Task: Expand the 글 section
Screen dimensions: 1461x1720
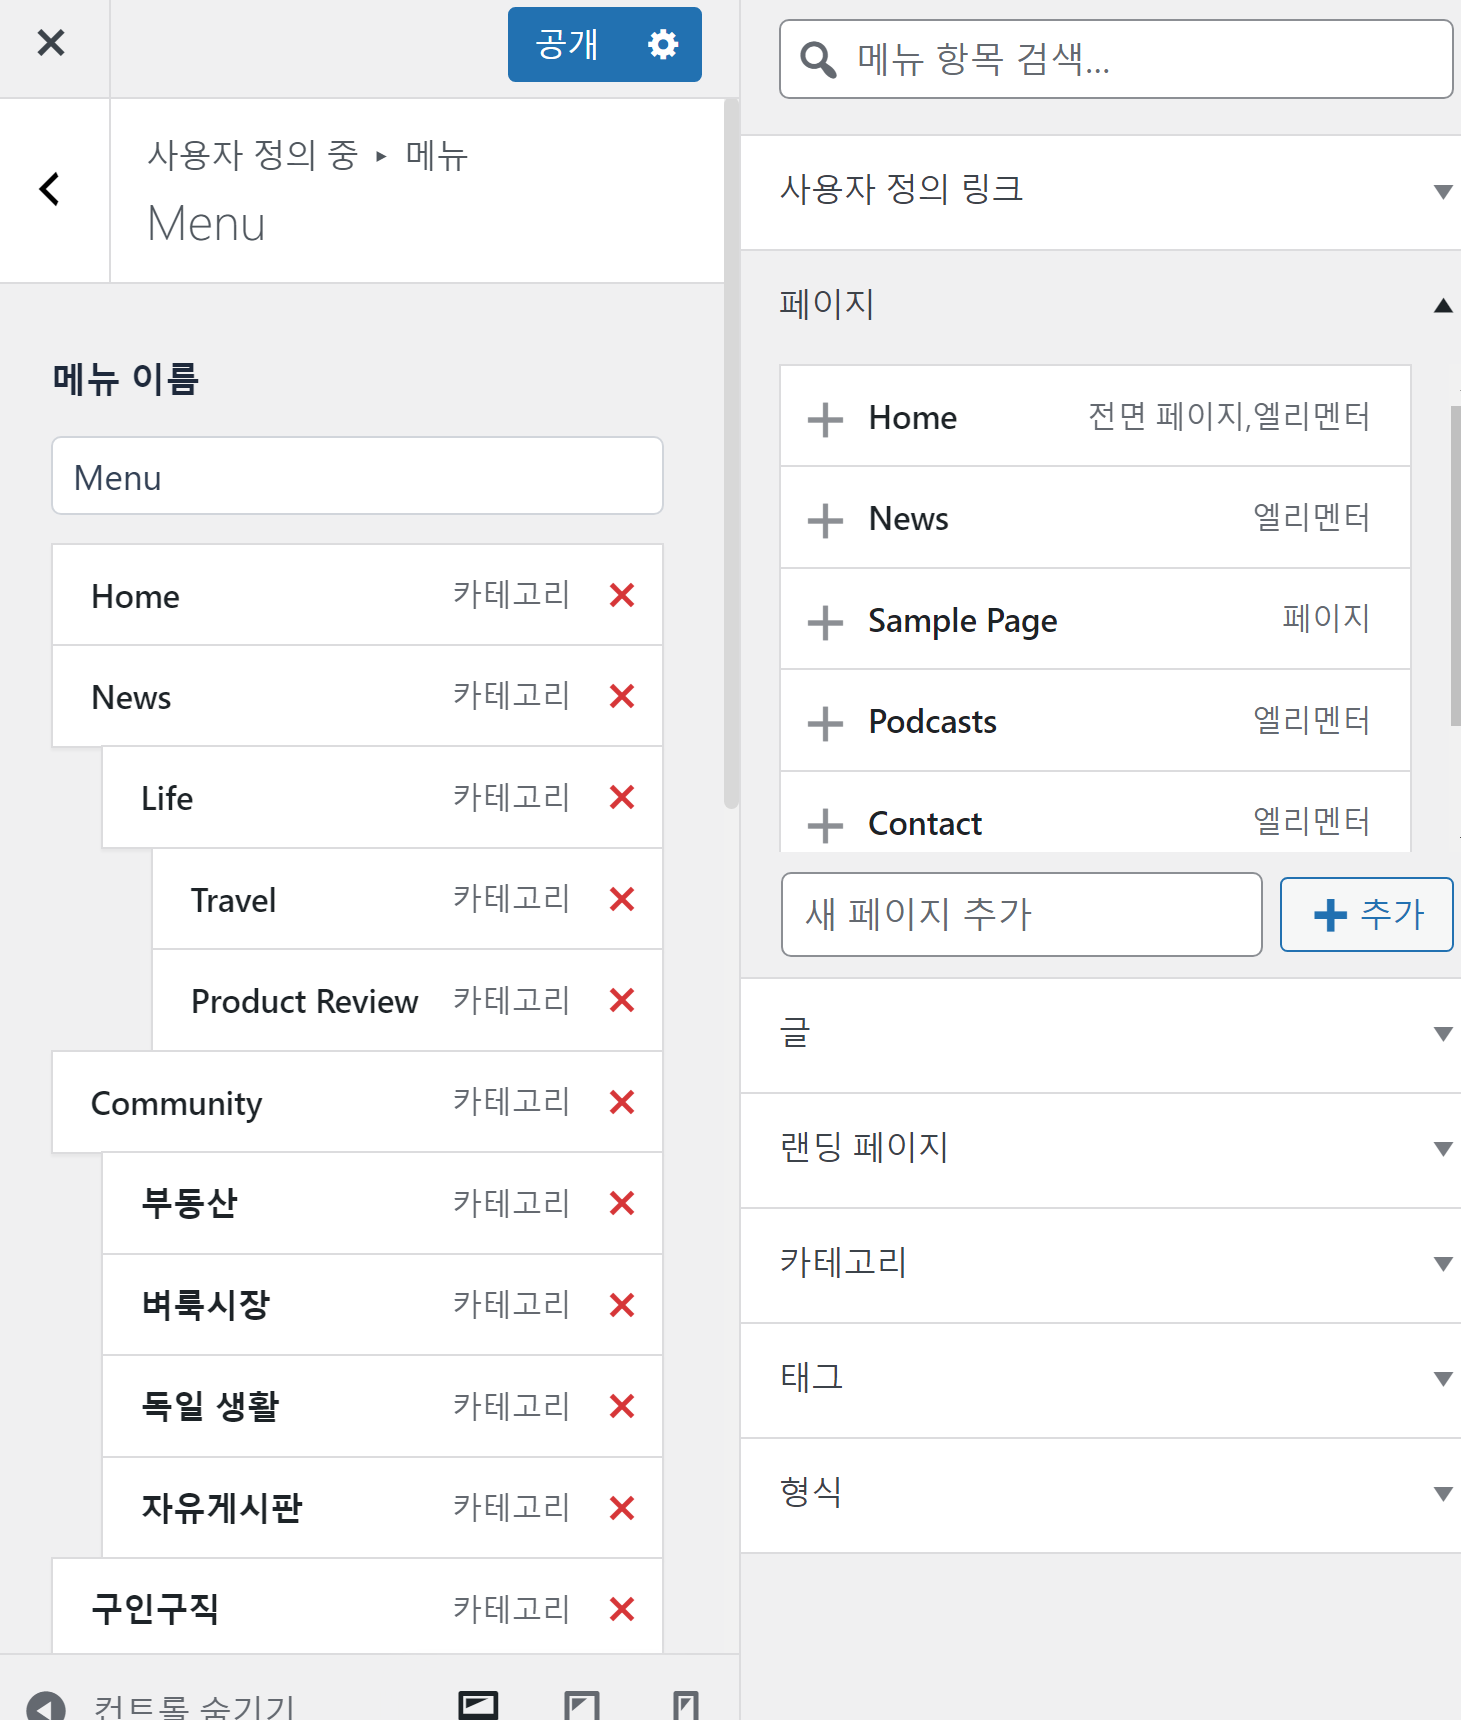Action: coord(1101,1033)
